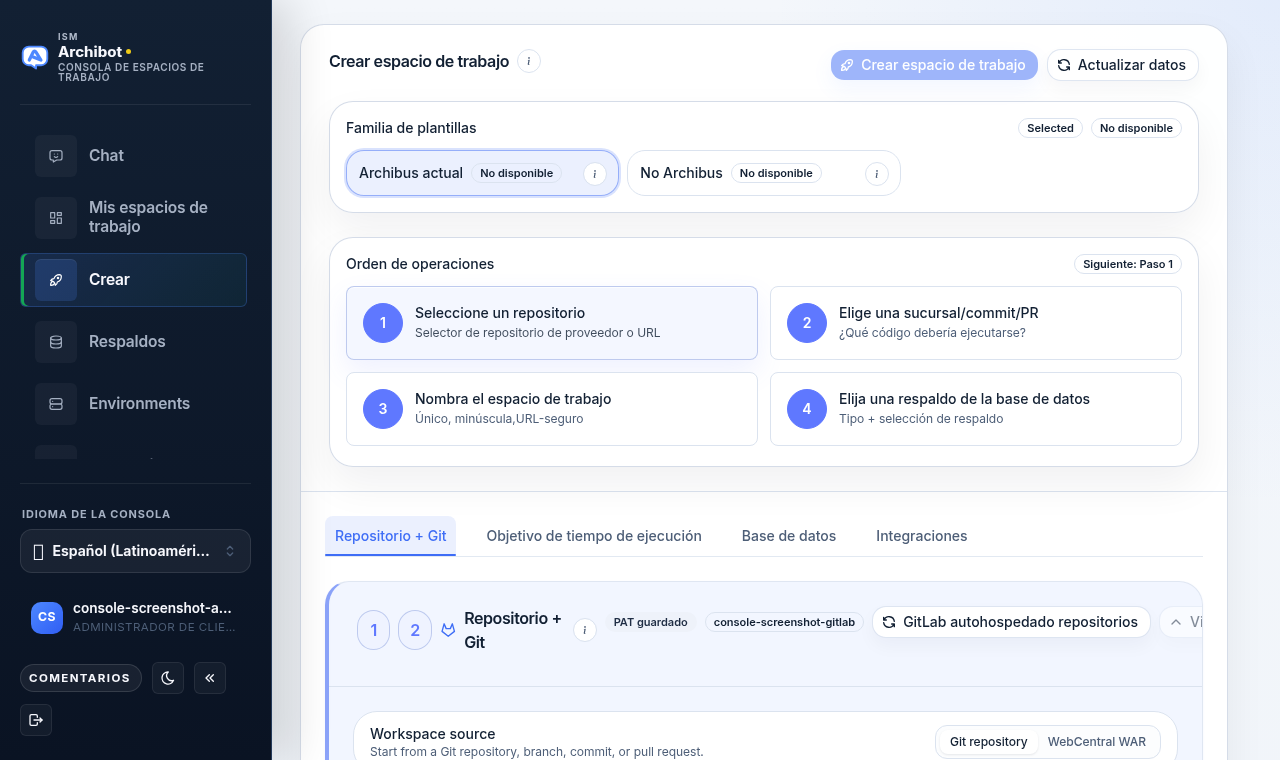Toggle dark mode moon icon
Image resolution: width=1280 pixels, height=760 pixels.
[168, 678]
